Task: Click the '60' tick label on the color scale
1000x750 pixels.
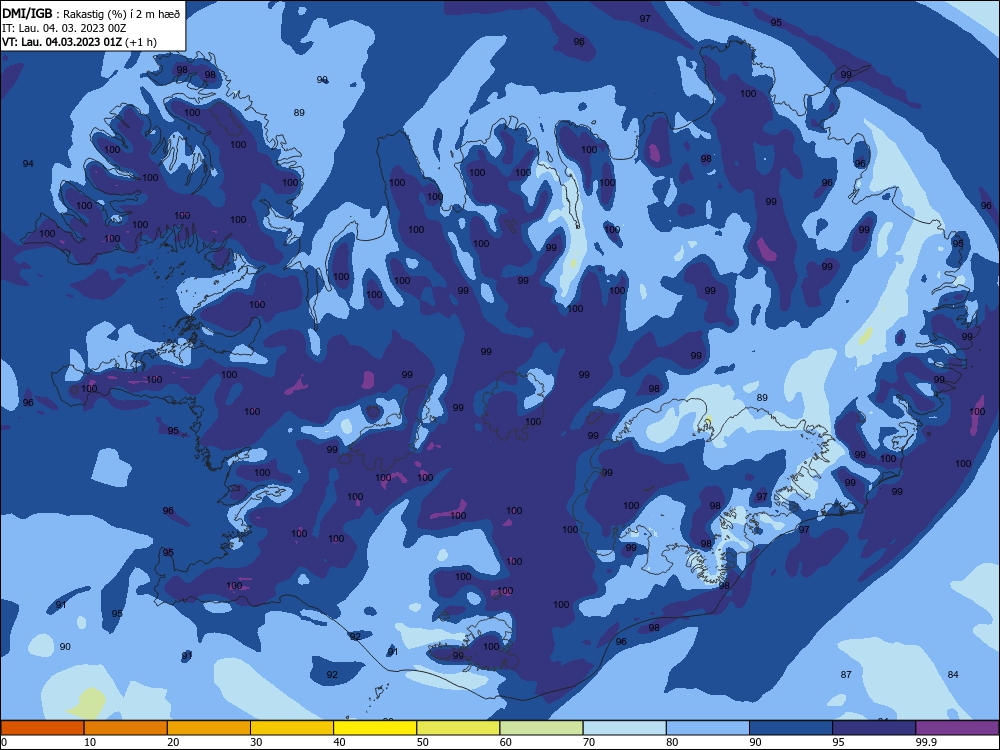Action: (505, 742)
